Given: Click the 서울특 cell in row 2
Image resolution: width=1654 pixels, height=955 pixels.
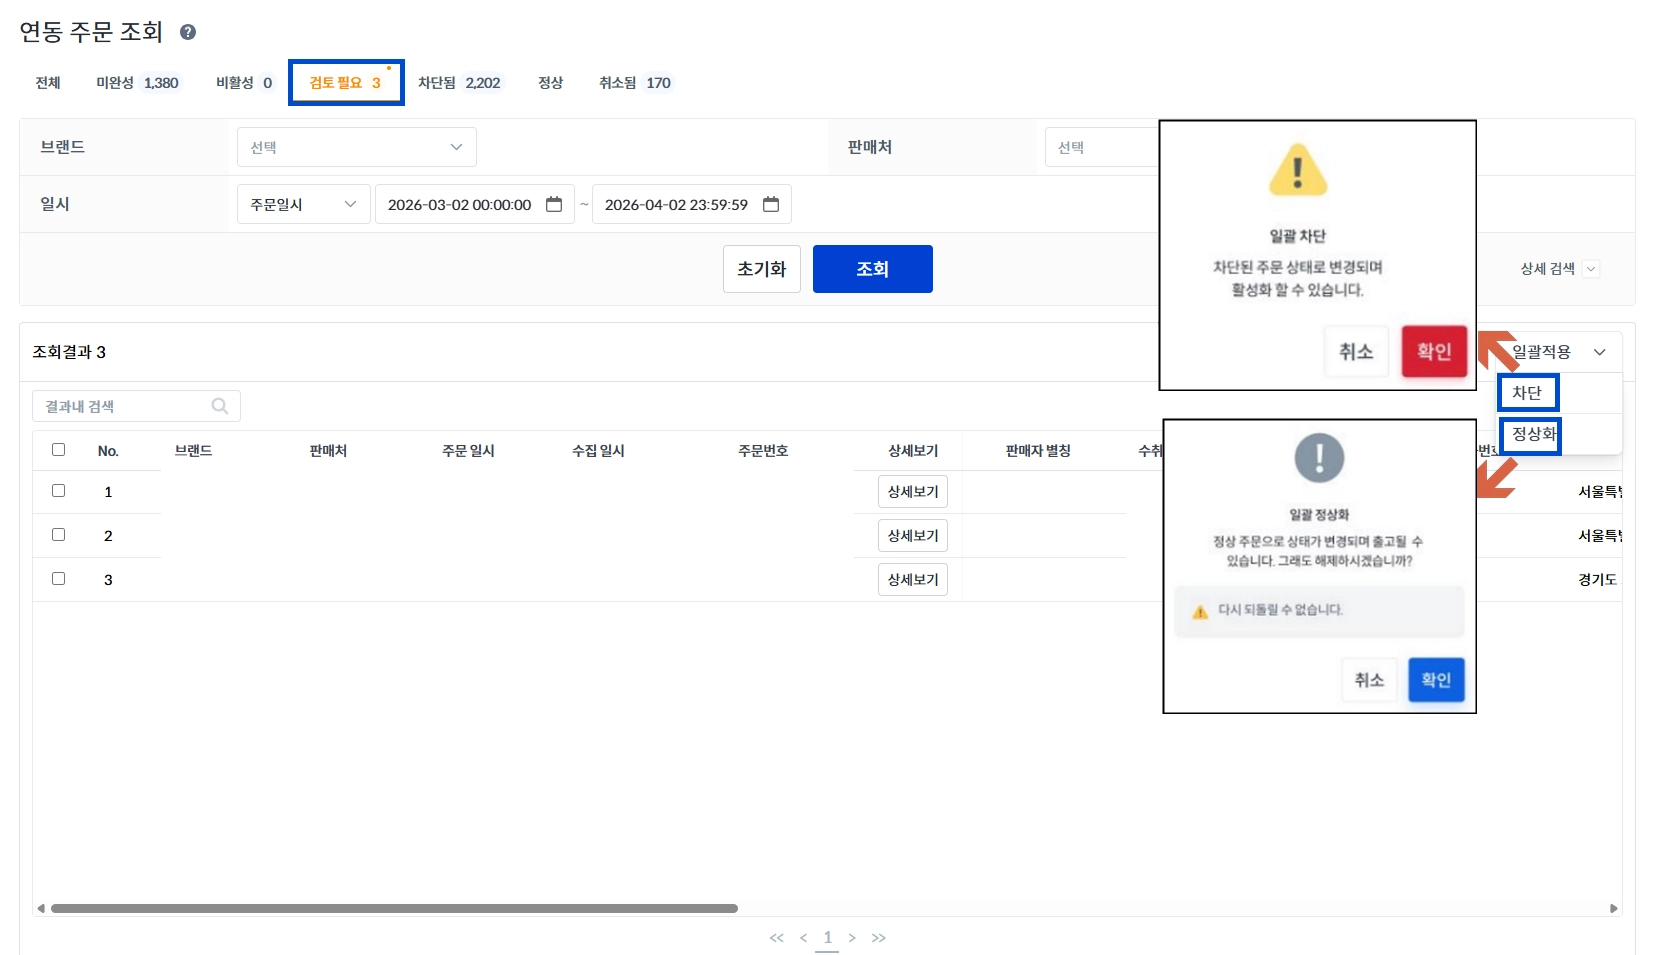Looking at the screenshot, I should point(1600,536).
